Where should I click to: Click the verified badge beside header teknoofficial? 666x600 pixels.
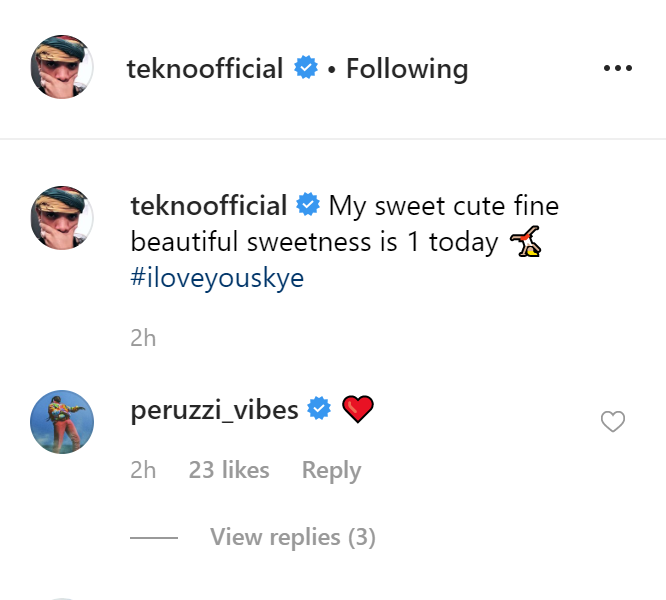[x=306, y=69]
